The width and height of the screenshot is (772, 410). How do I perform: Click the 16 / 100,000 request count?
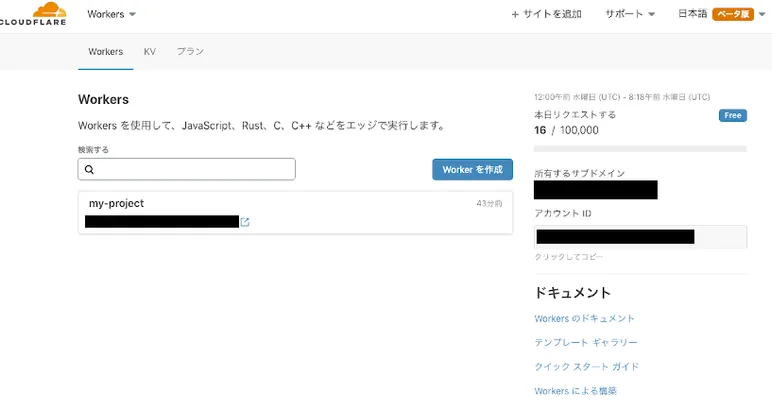(x=566, y=130)
